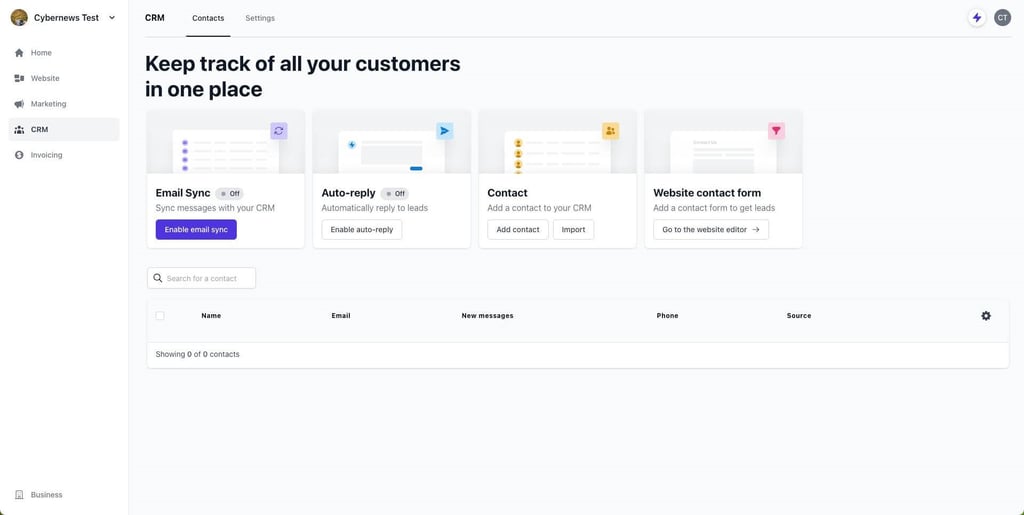1024x515 pixels.
Task: Click the Add contact button
Action: point(518,230)
